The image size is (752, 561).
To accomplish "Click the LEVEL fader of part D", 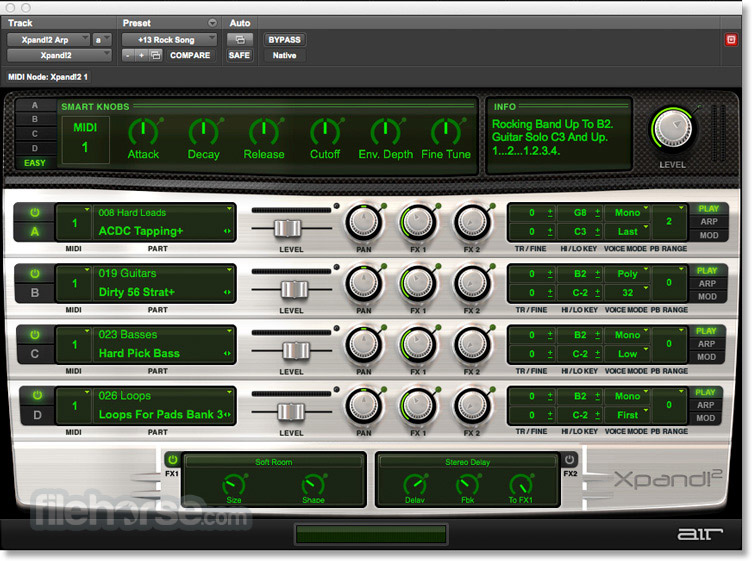I will [x=291, y=411].
